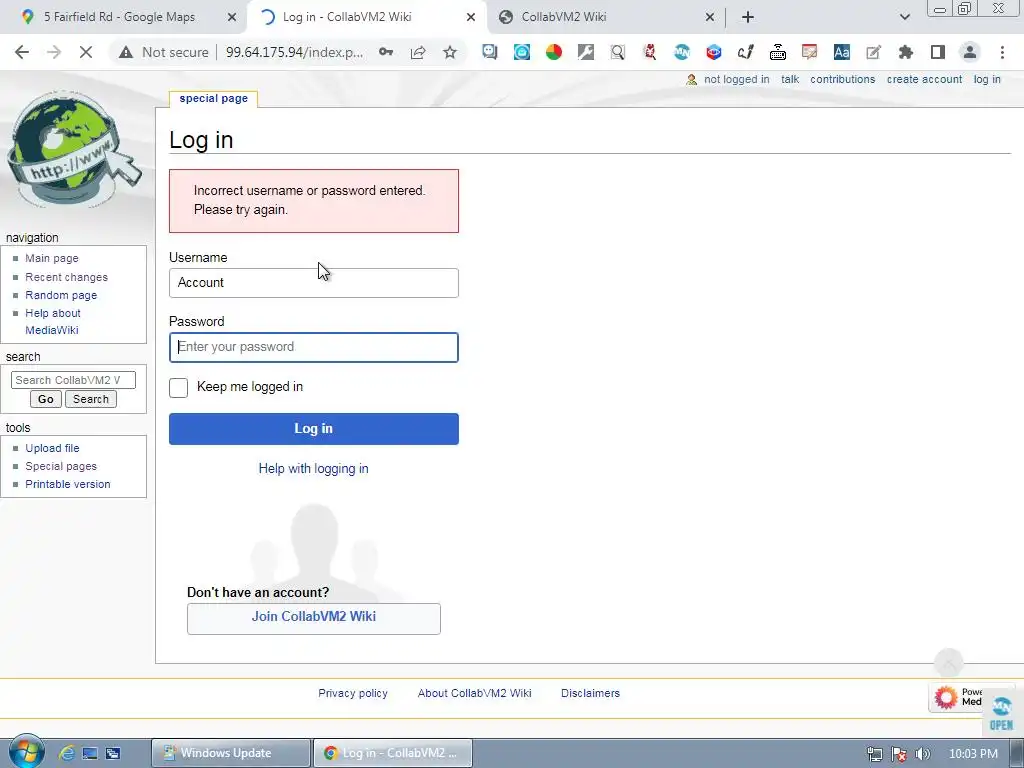Open the magnifier page-search extension
Screen dimensions: 1024x768
618,52
